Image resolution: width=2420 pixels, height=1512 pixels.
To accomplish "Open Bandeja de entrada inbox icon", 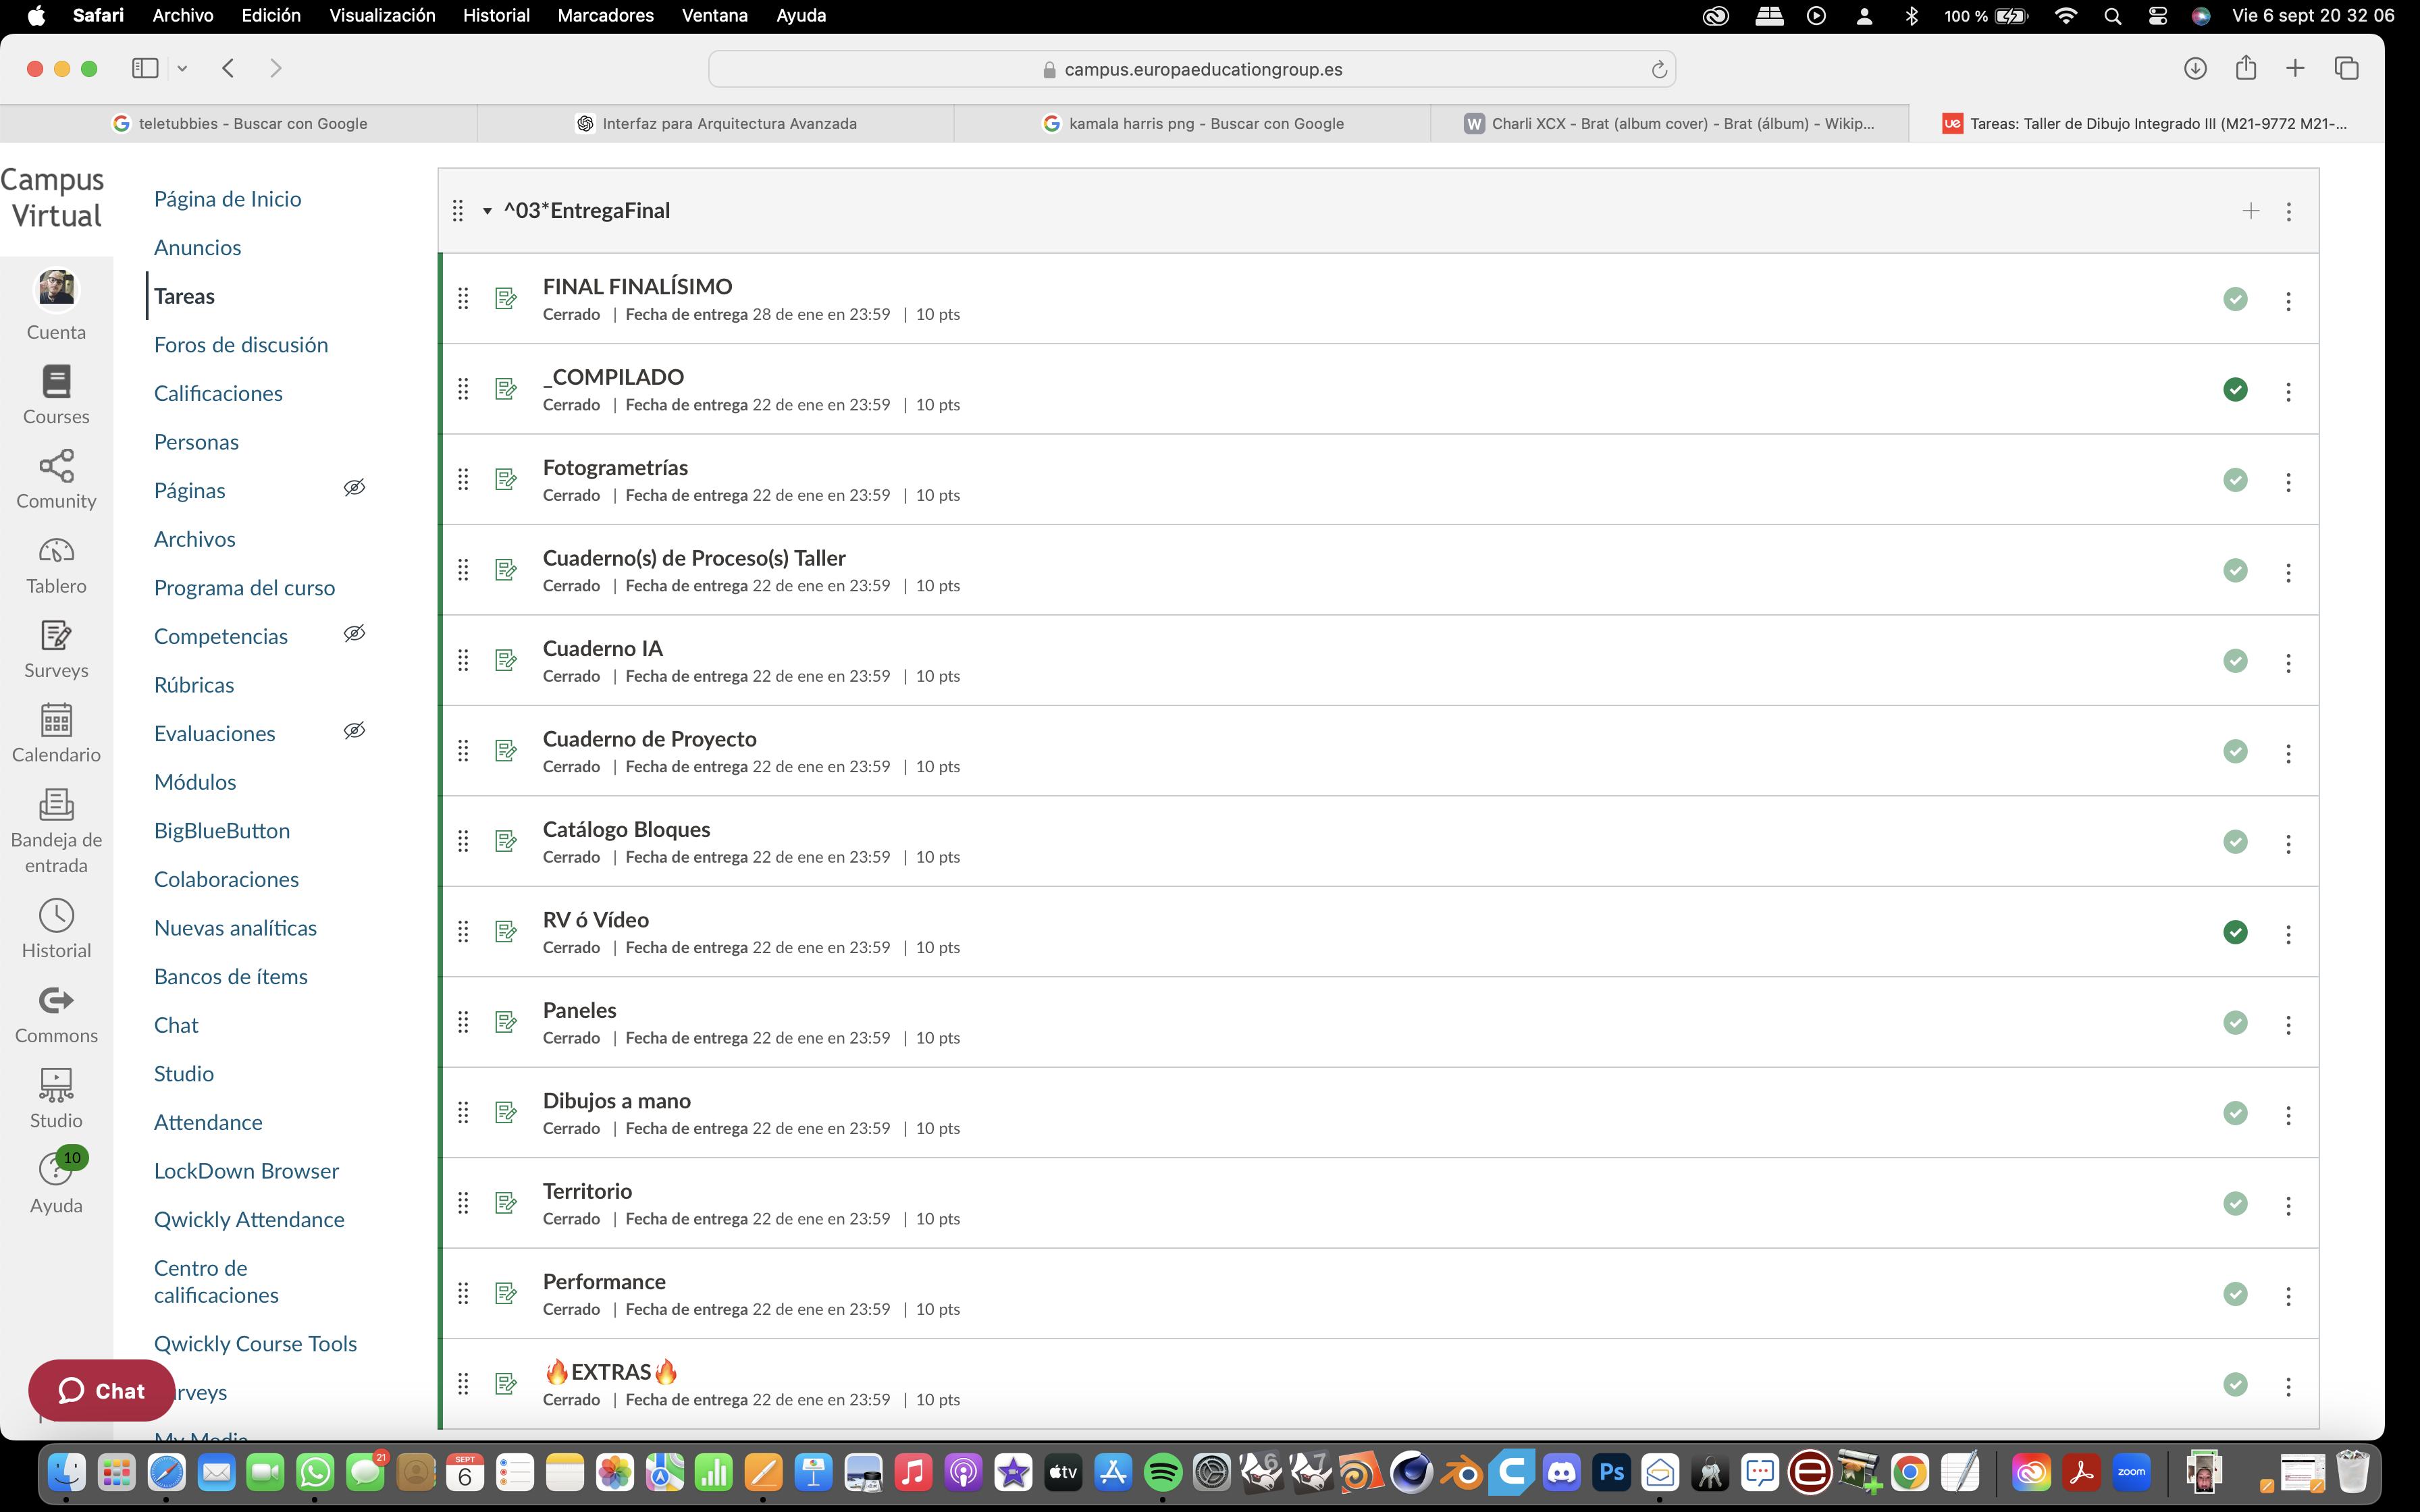I will point(56,805).
